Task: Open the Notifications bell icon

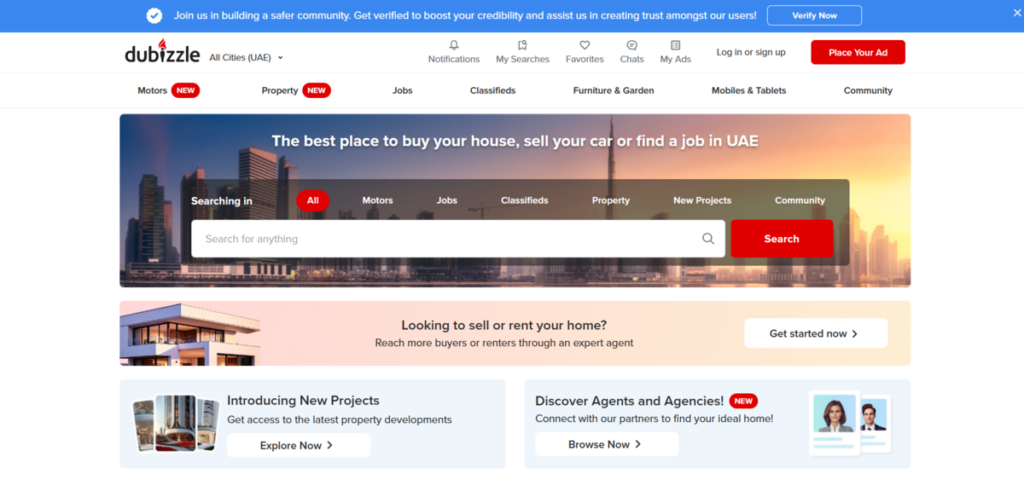Action: pyautogui.click(x=454, y=45)
